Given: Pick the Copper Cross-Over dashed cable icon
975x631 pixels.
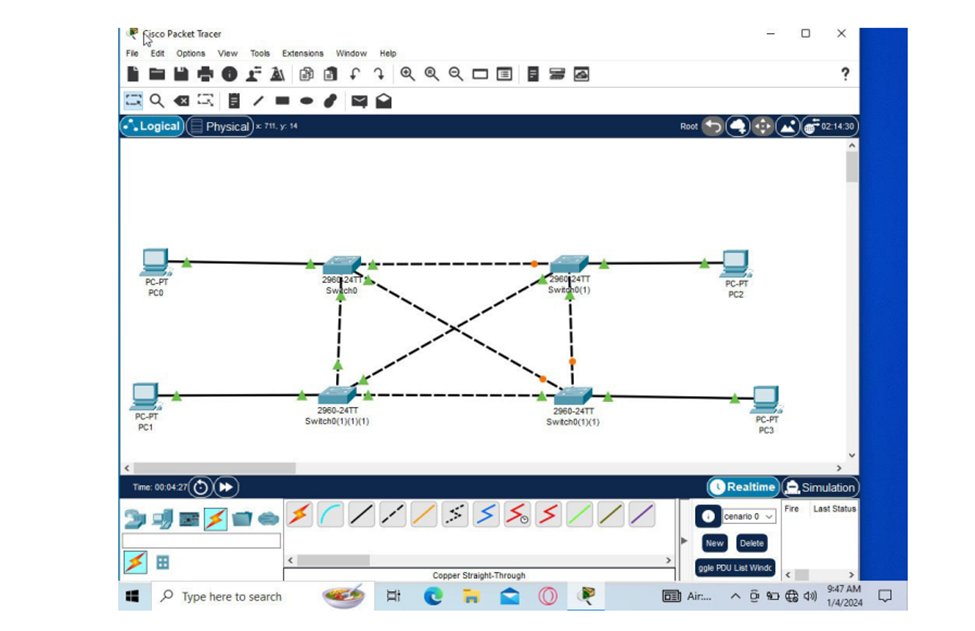Looking at the screenshot, I should coord(393,515).
